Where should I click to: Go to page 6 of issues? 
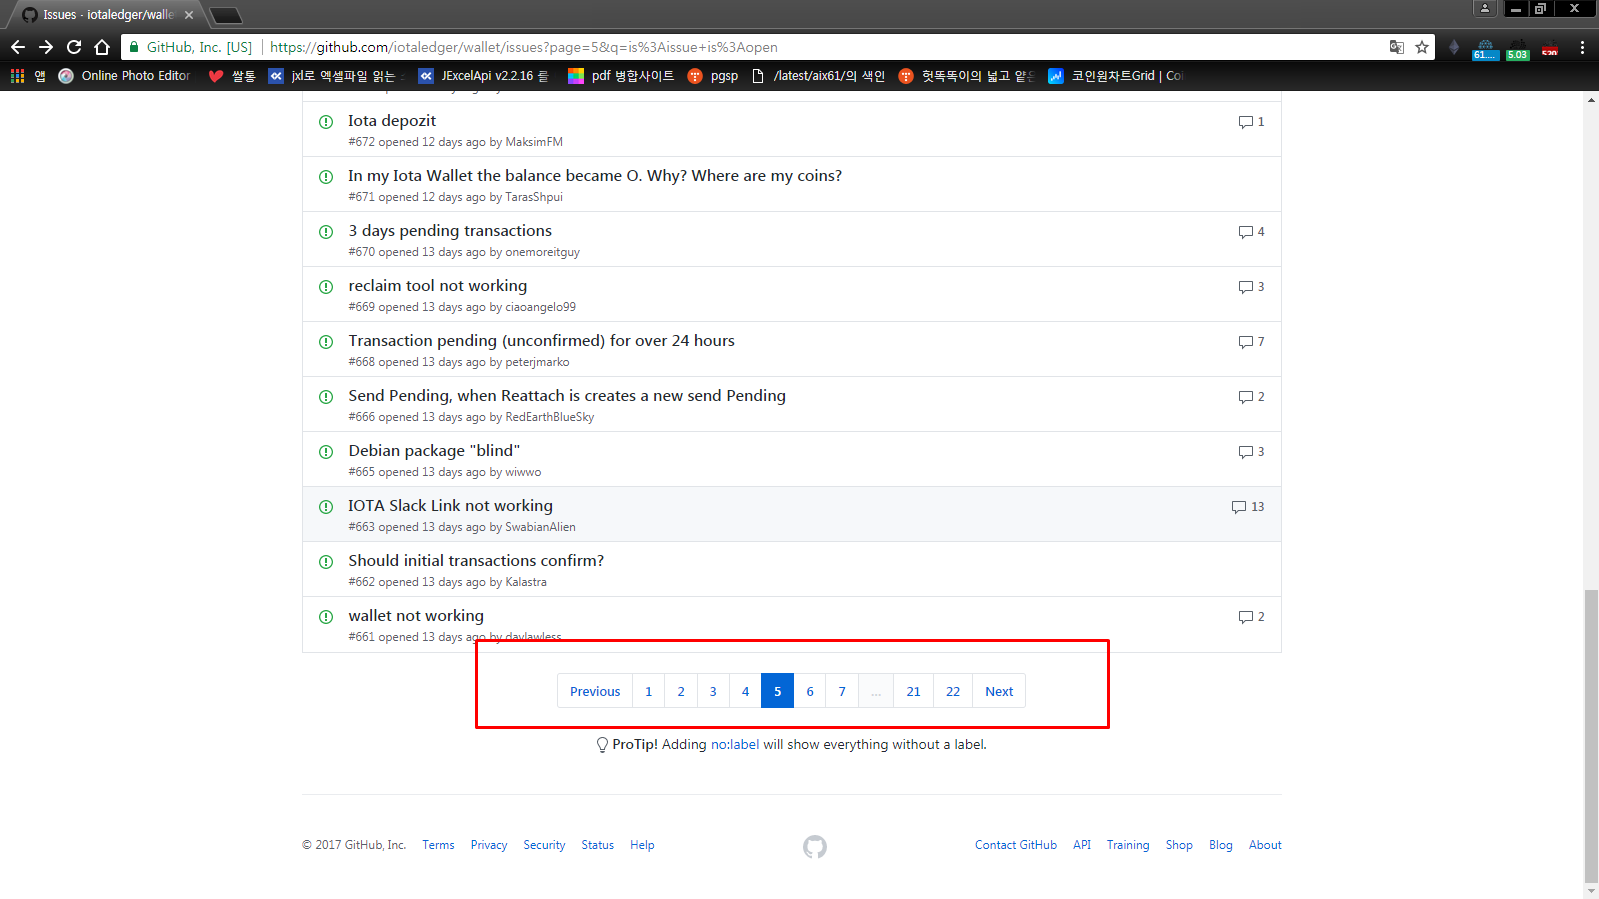[x=810, y=691]
